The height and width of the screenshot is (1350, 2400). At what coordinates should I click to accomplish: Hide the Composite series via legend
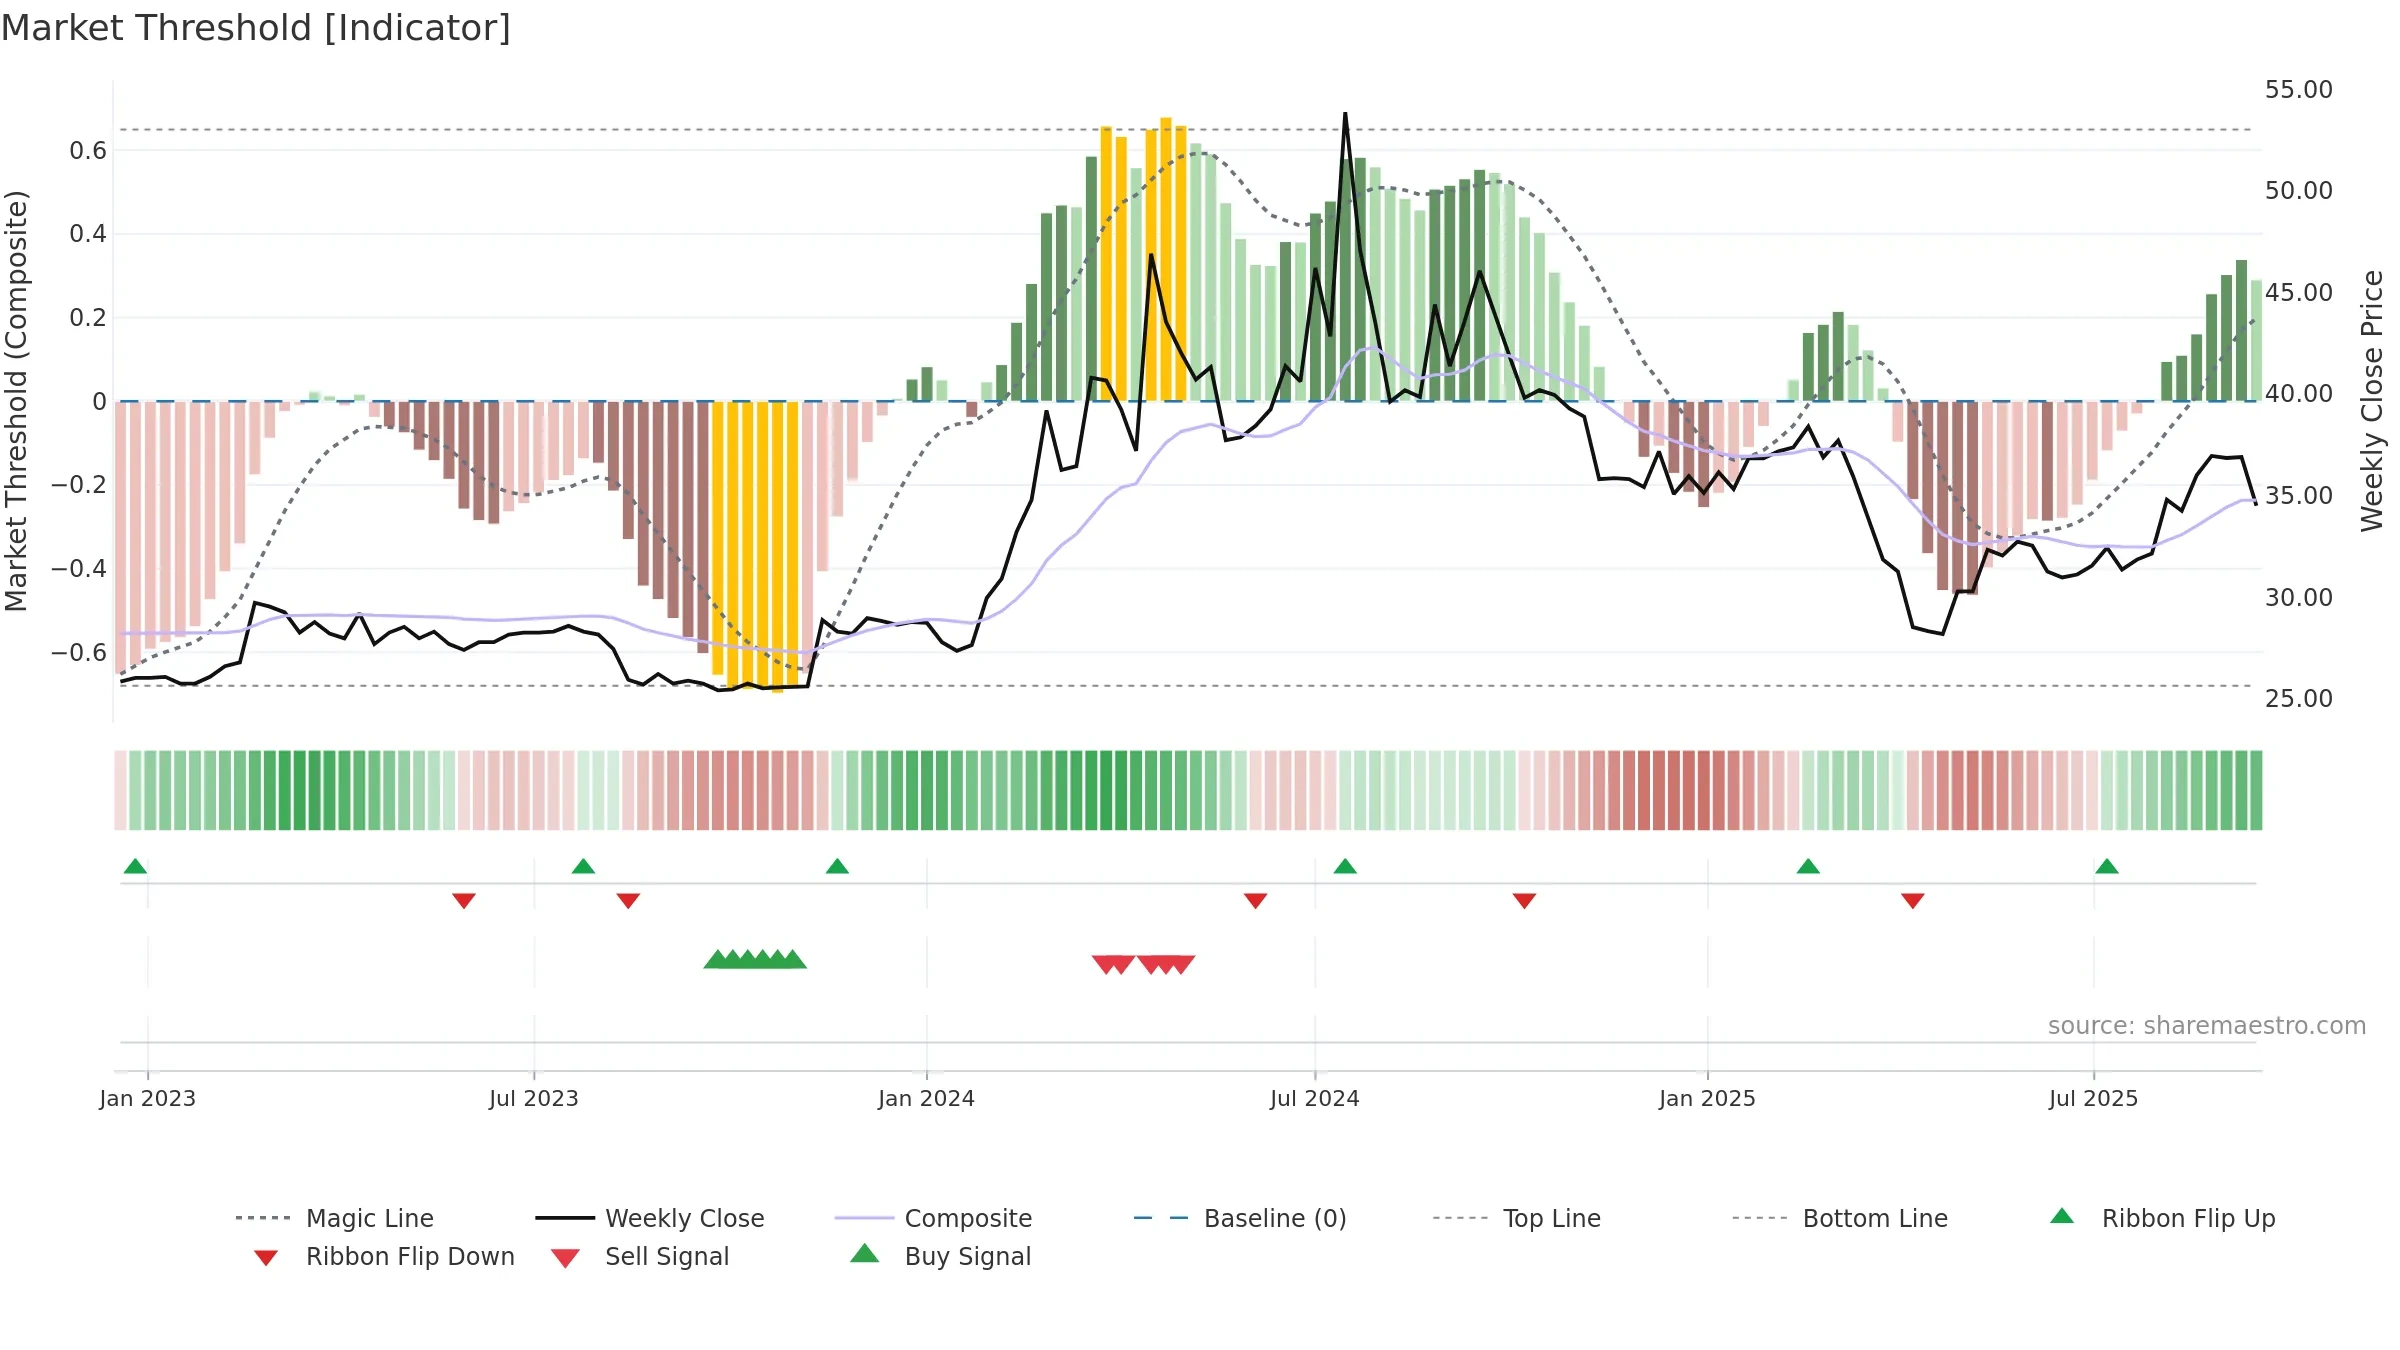[933, 1218]
